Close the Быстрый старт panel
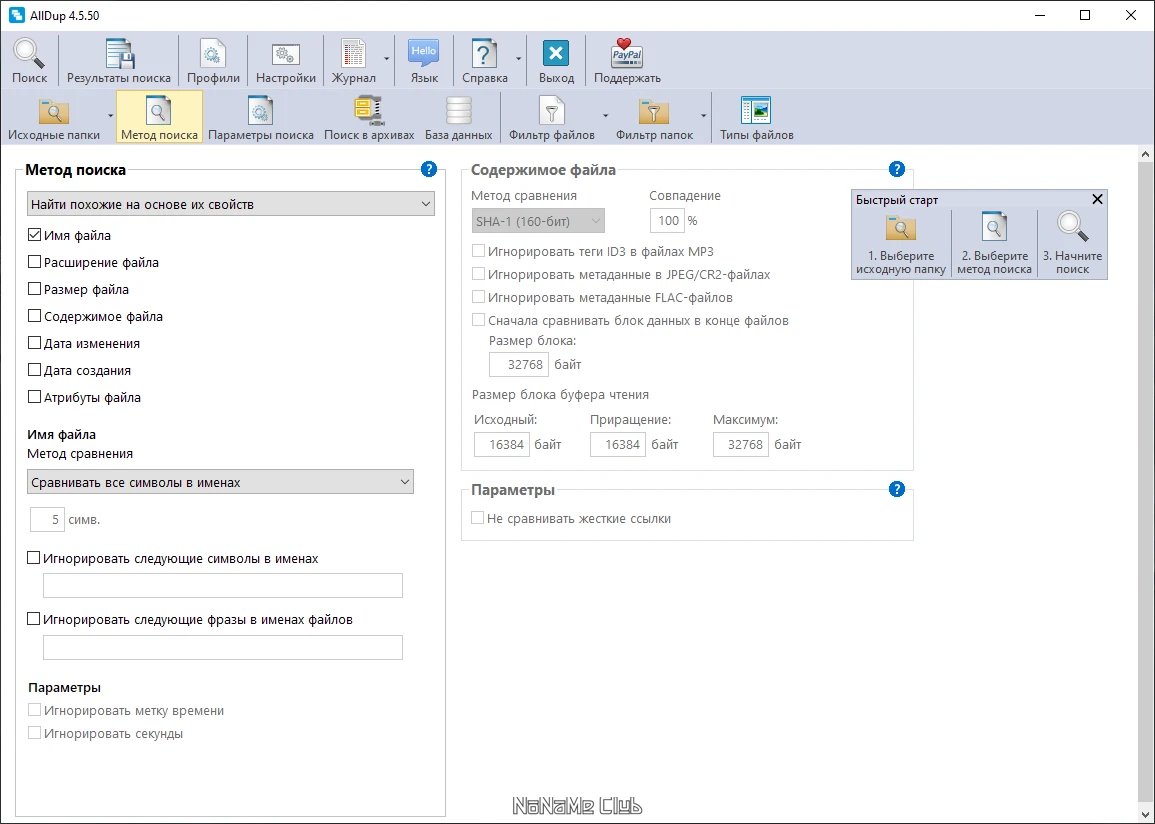This screenshot has height=824, width=1155. tap(1097, 199)
